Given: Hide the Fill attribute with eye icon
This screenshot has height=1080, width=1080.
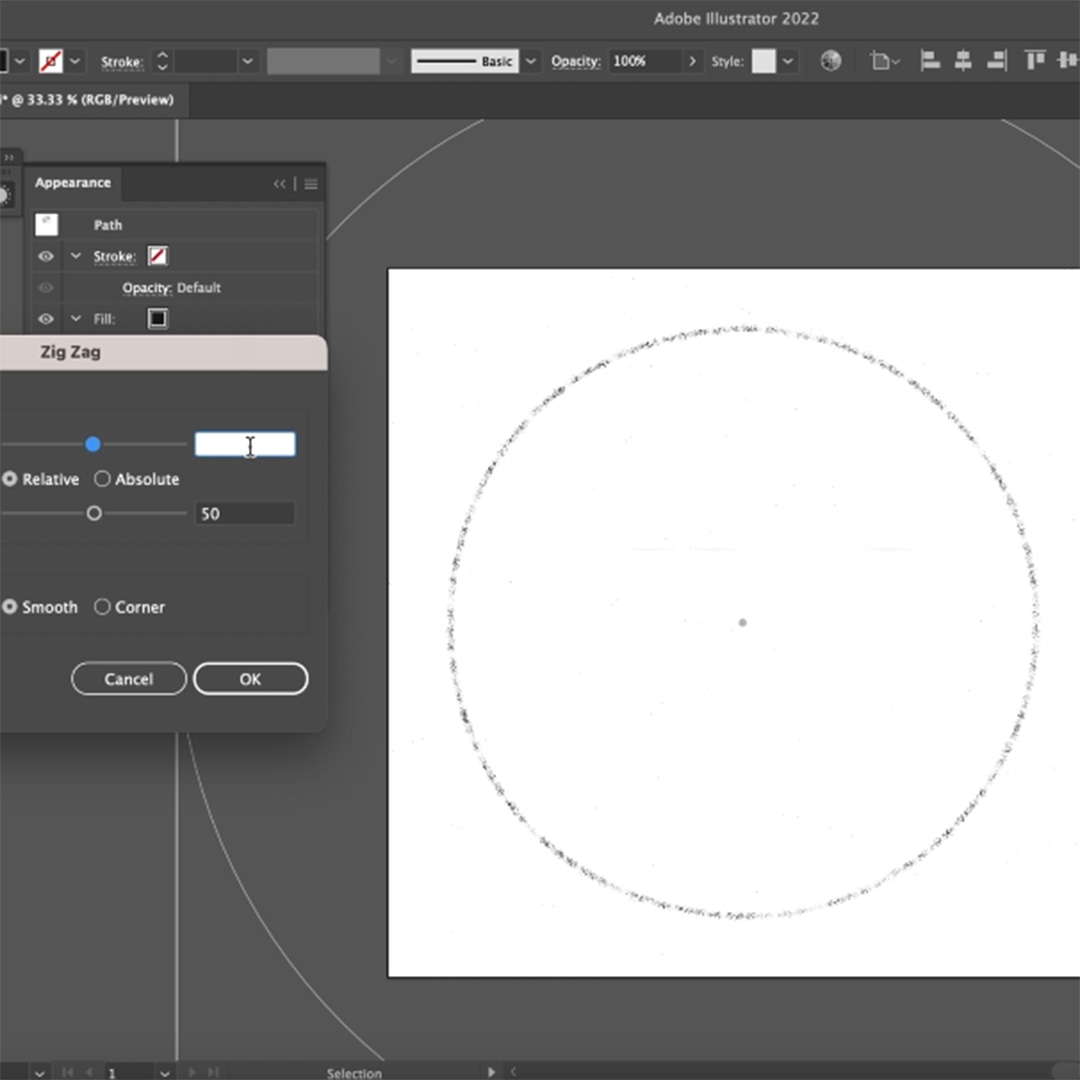Looking at the screenshot, I should (46, 319).
